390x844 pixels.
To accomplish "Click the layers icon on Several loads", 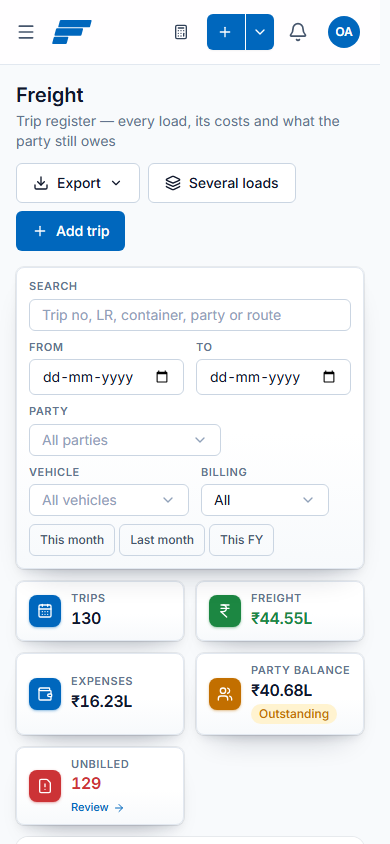I will pyautogui.click(x=173, y=183).
